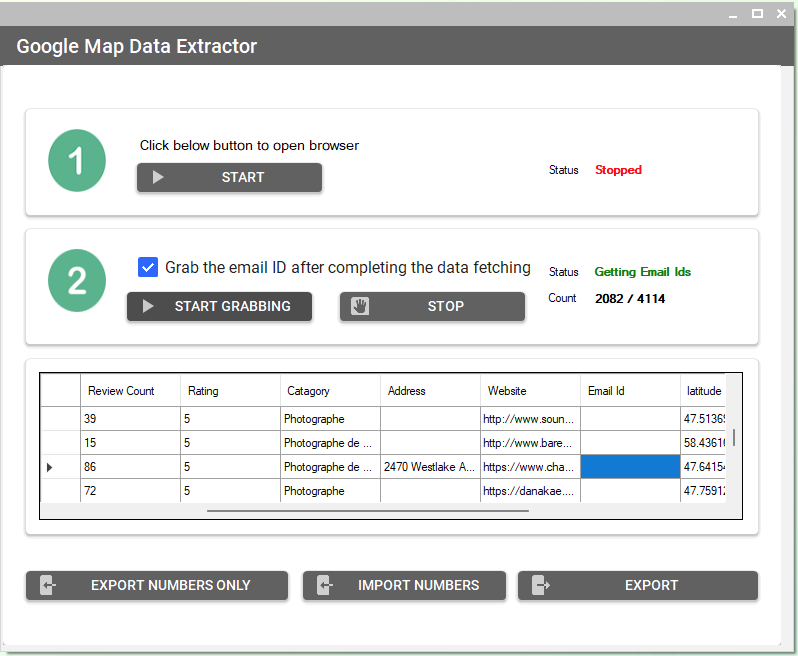Screen dimensions: 798x656
Task: Select the Review Count cell showing 15
Action: (130, 443)
